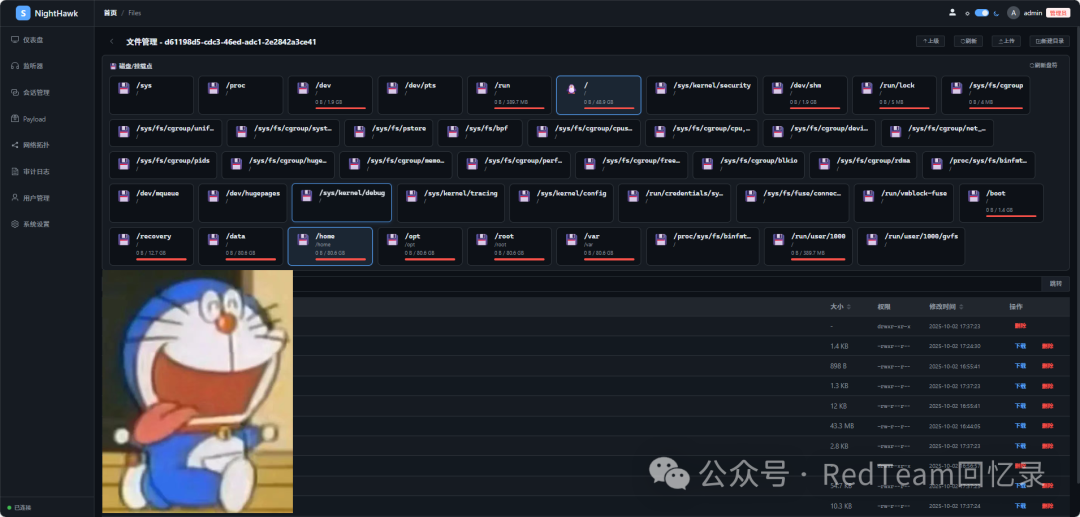
Task: Open the 会话管理 session icon in sidebar
Action: [x=15, y=92]
